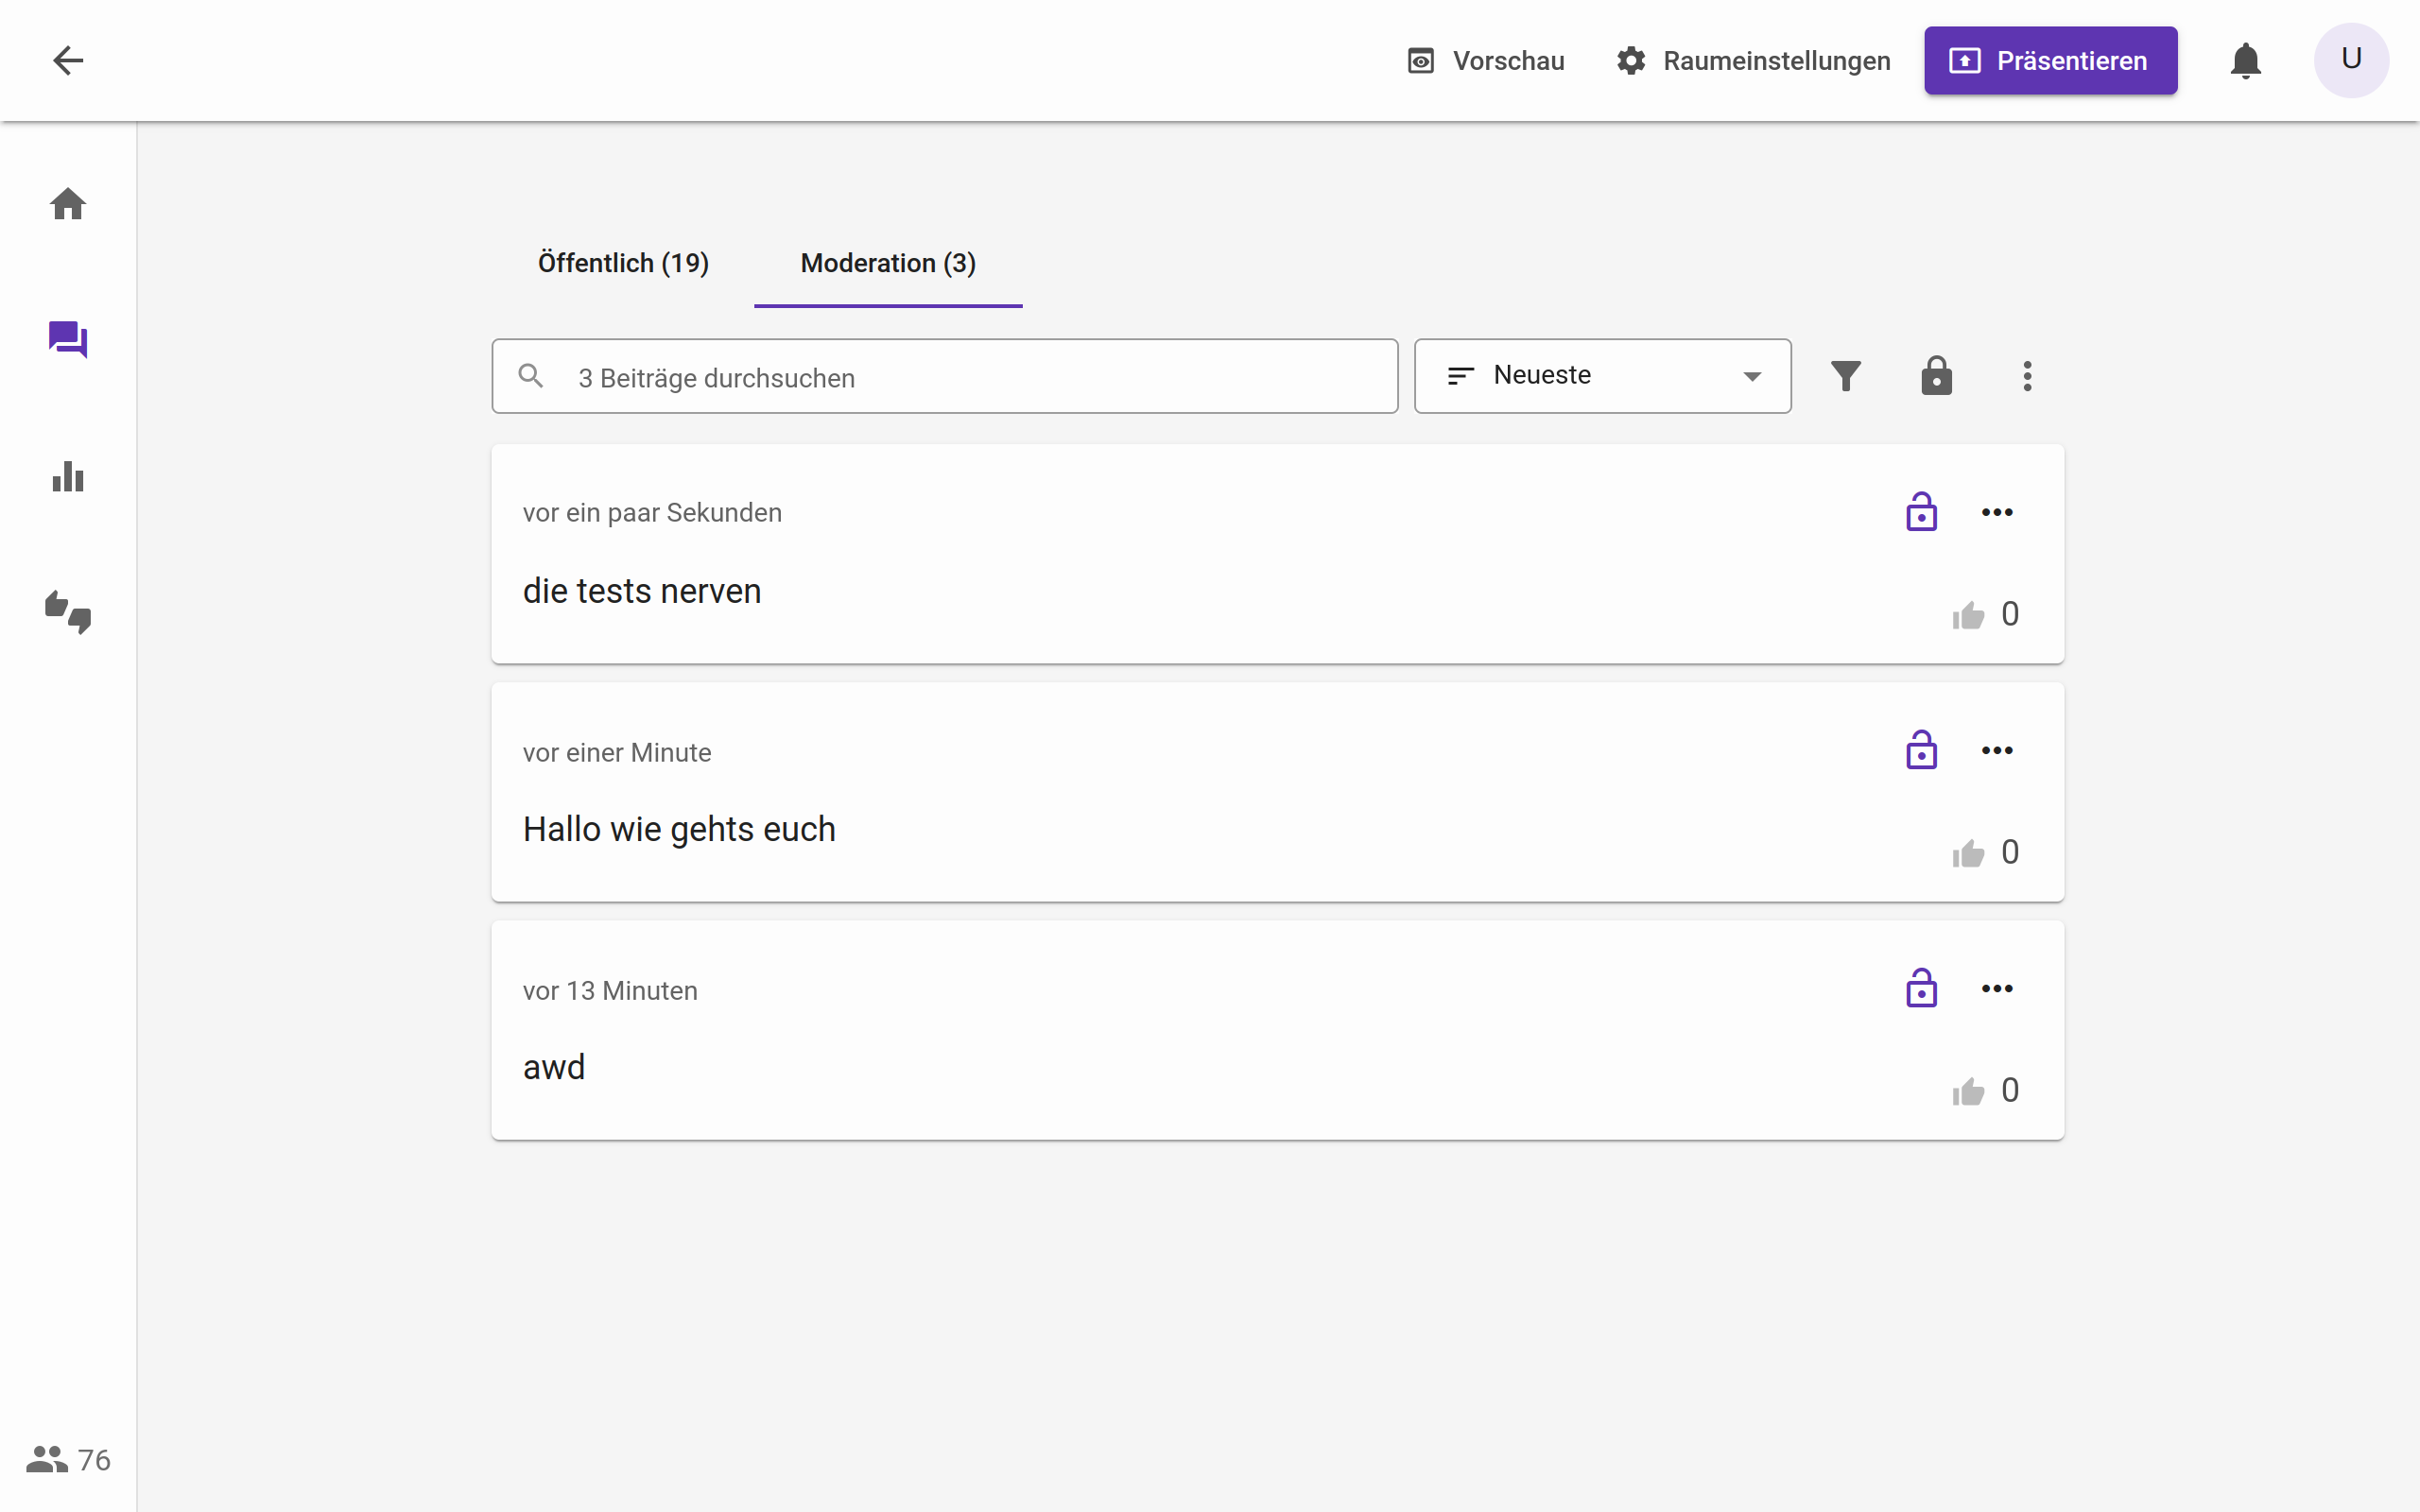This screenshot has width=2420, height=1512.
Task: Open the comments section in the sidebar
Action: [x=68, y=340]
